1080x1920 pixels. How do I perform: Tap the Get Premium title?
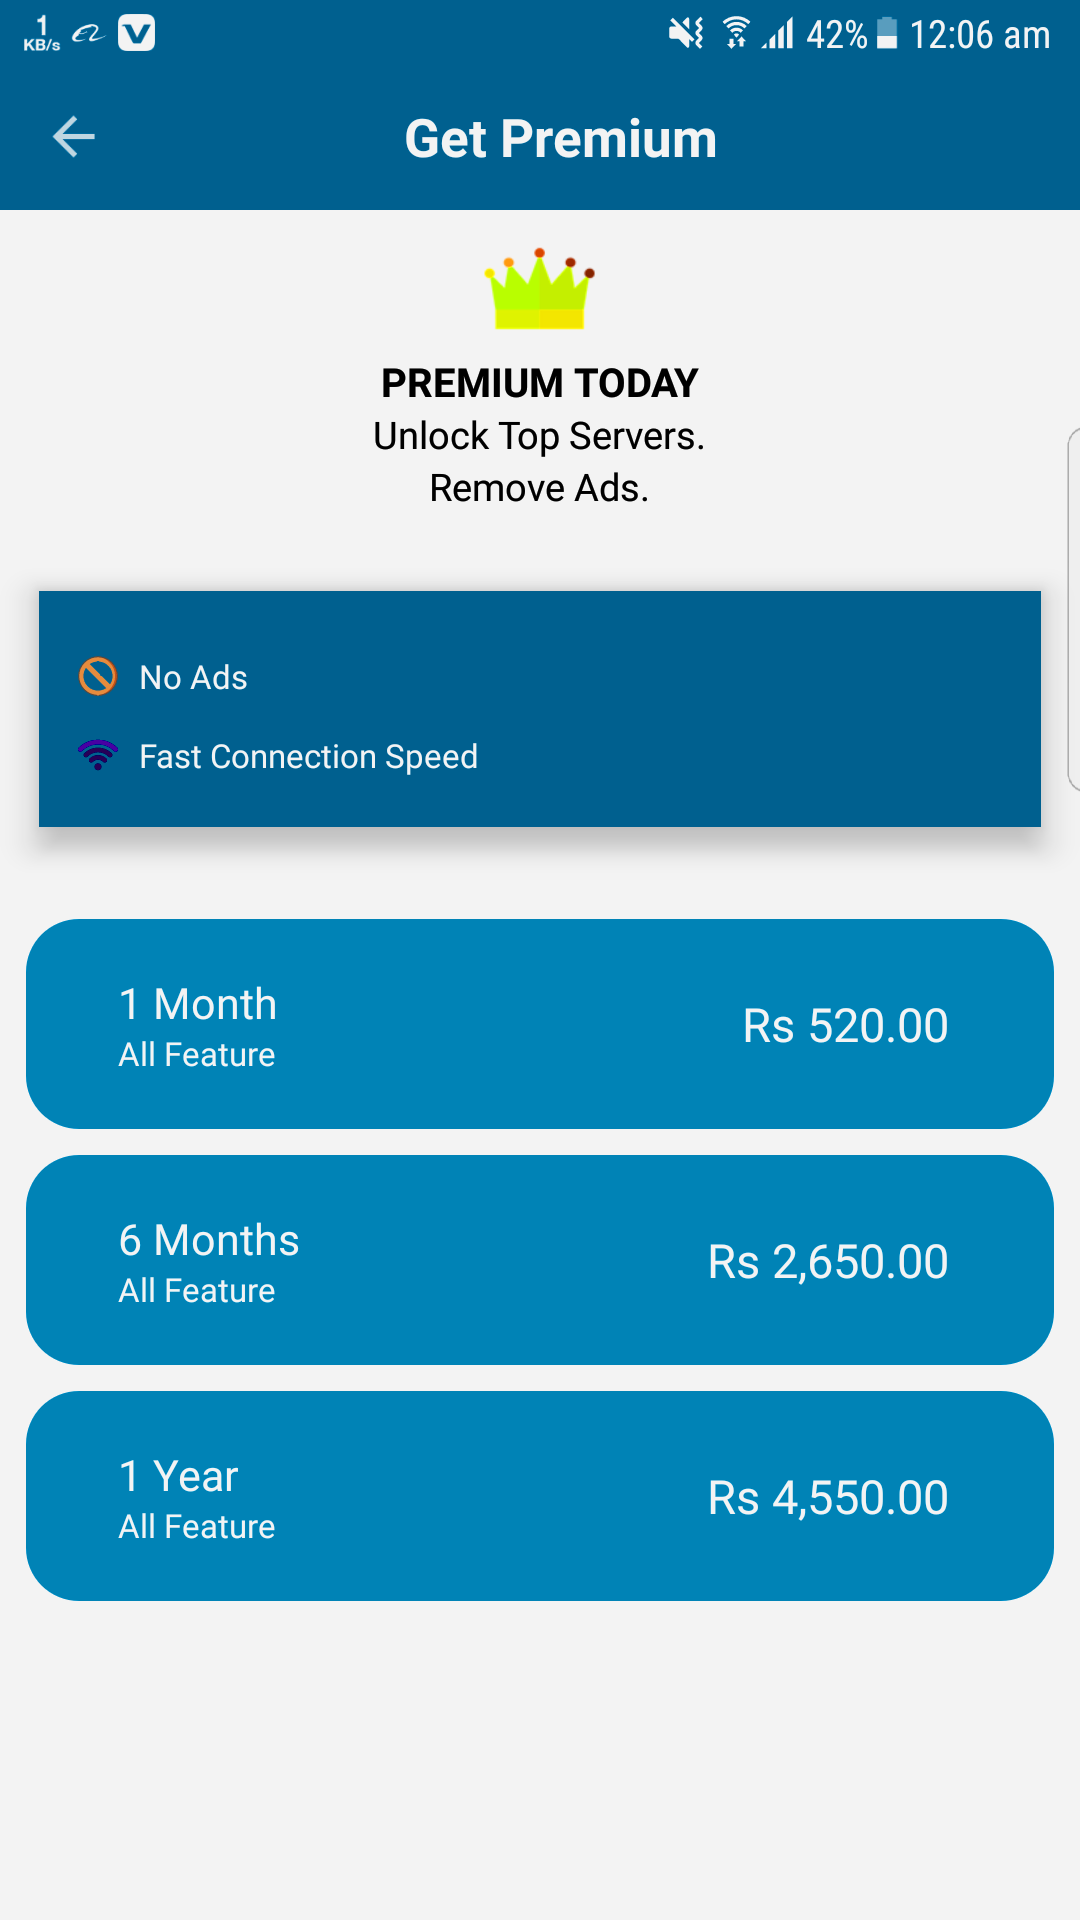click(x=560, y=138)
